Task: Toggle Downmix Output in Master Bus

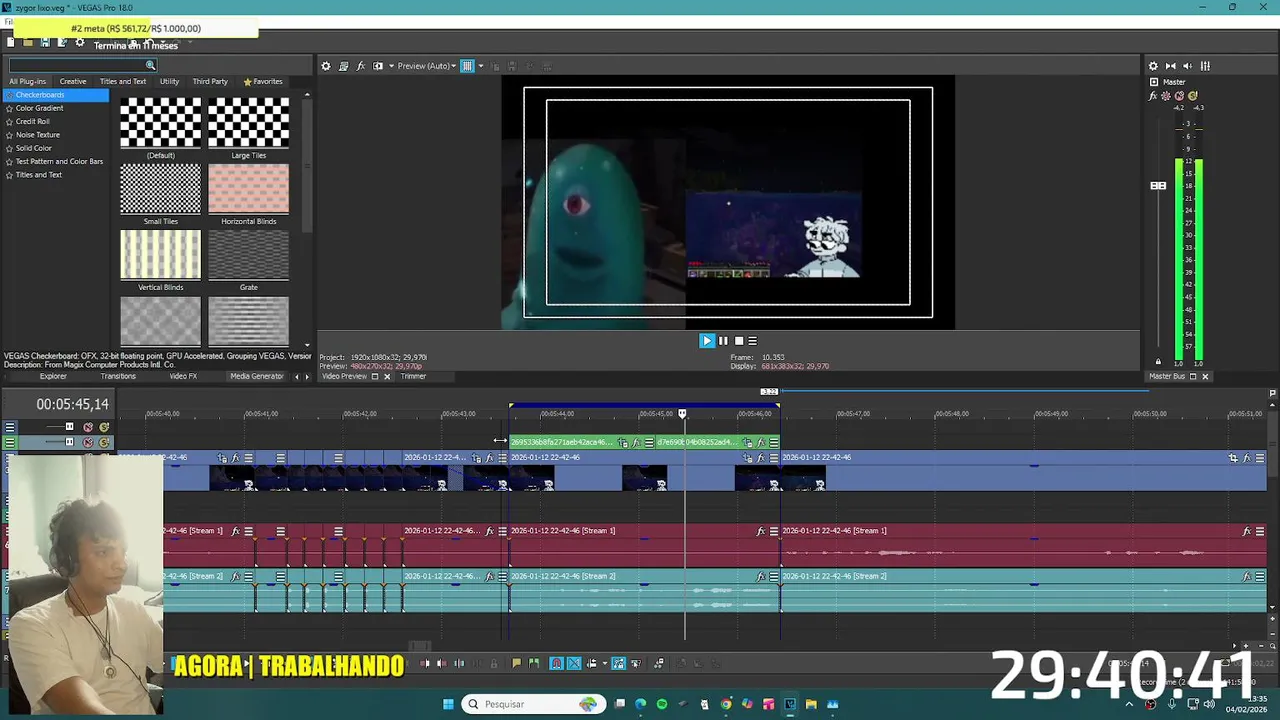Action: [1171, 66]
